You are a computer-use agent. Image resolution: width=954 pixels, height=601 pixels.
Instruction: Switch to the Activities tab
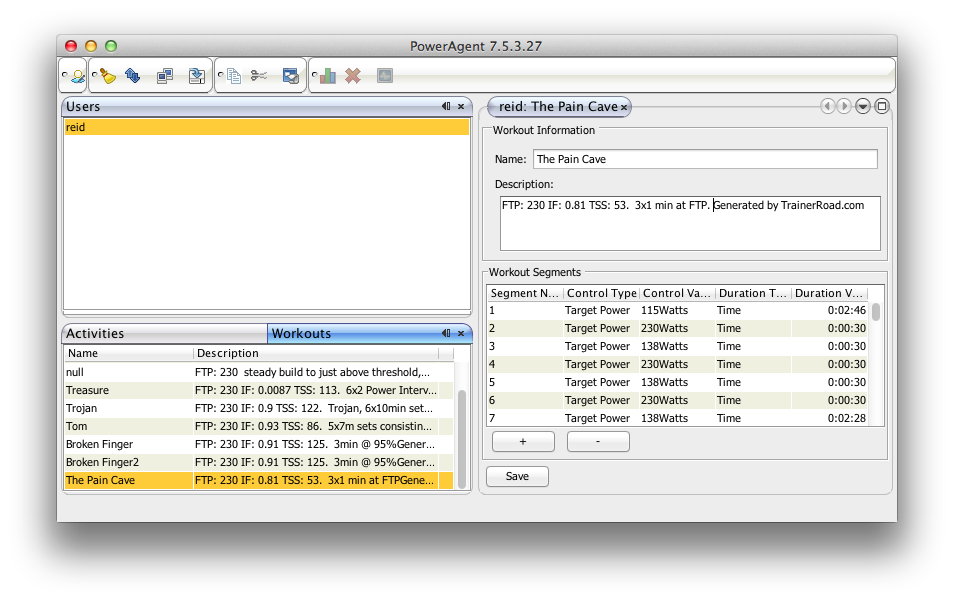164,333
